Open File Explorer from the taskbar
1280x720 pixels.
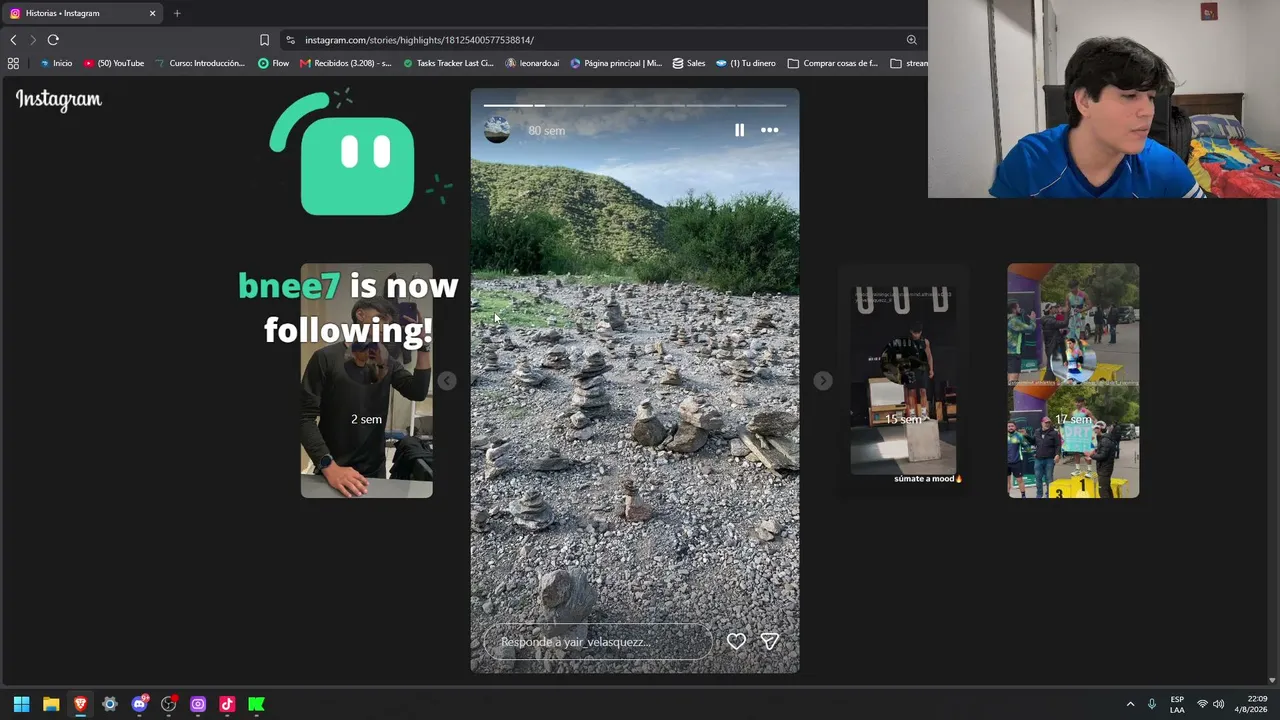51,704
